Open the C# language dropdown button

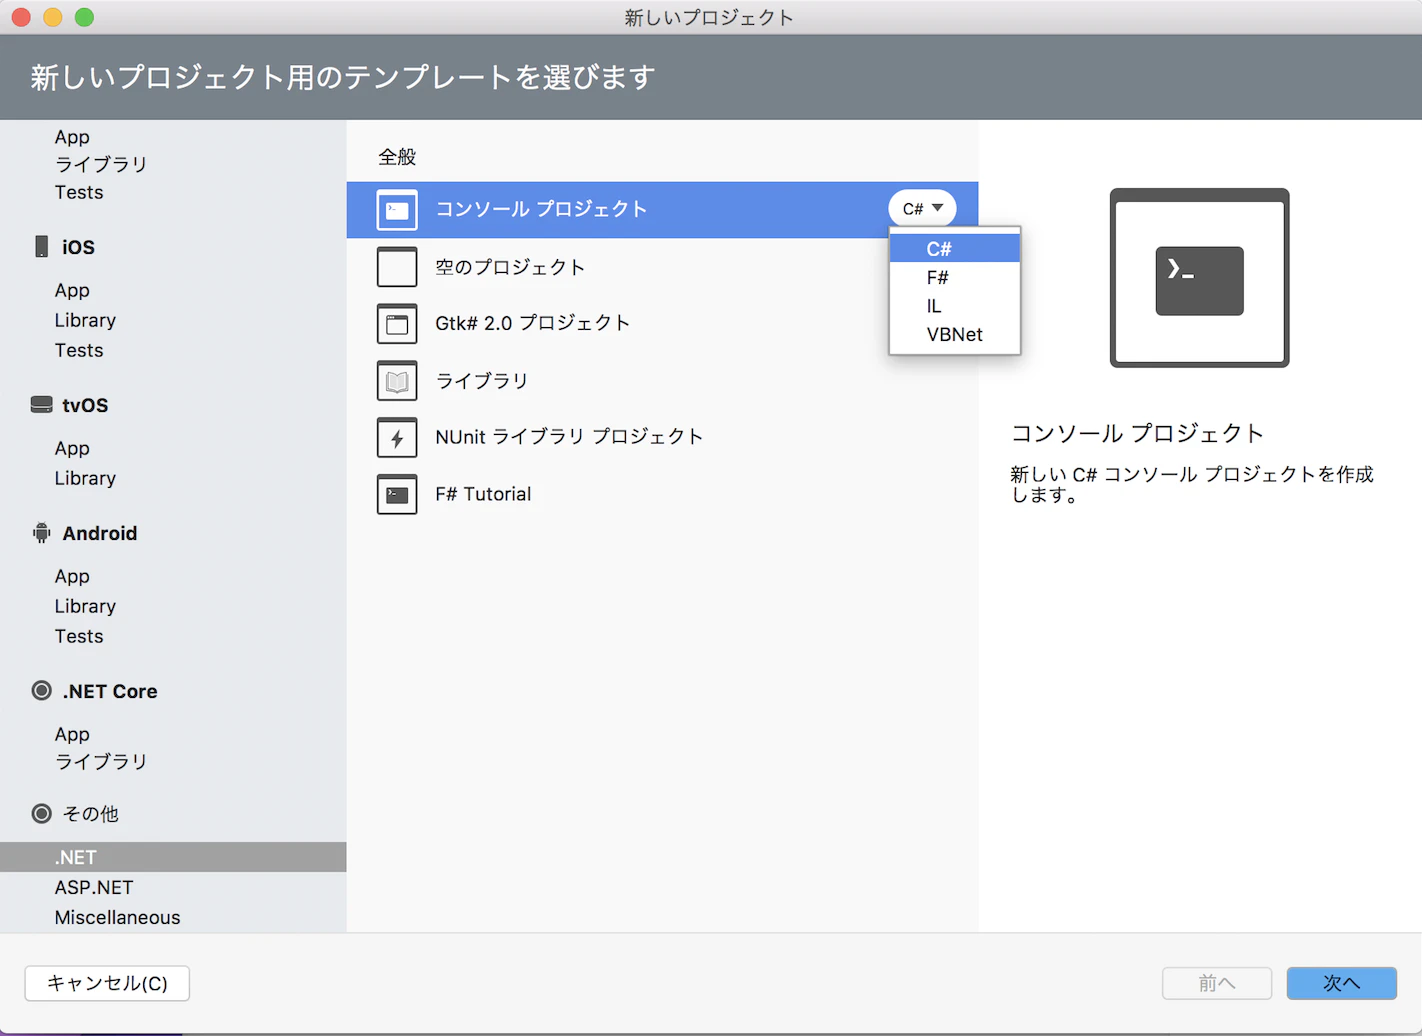click(922, 208)
